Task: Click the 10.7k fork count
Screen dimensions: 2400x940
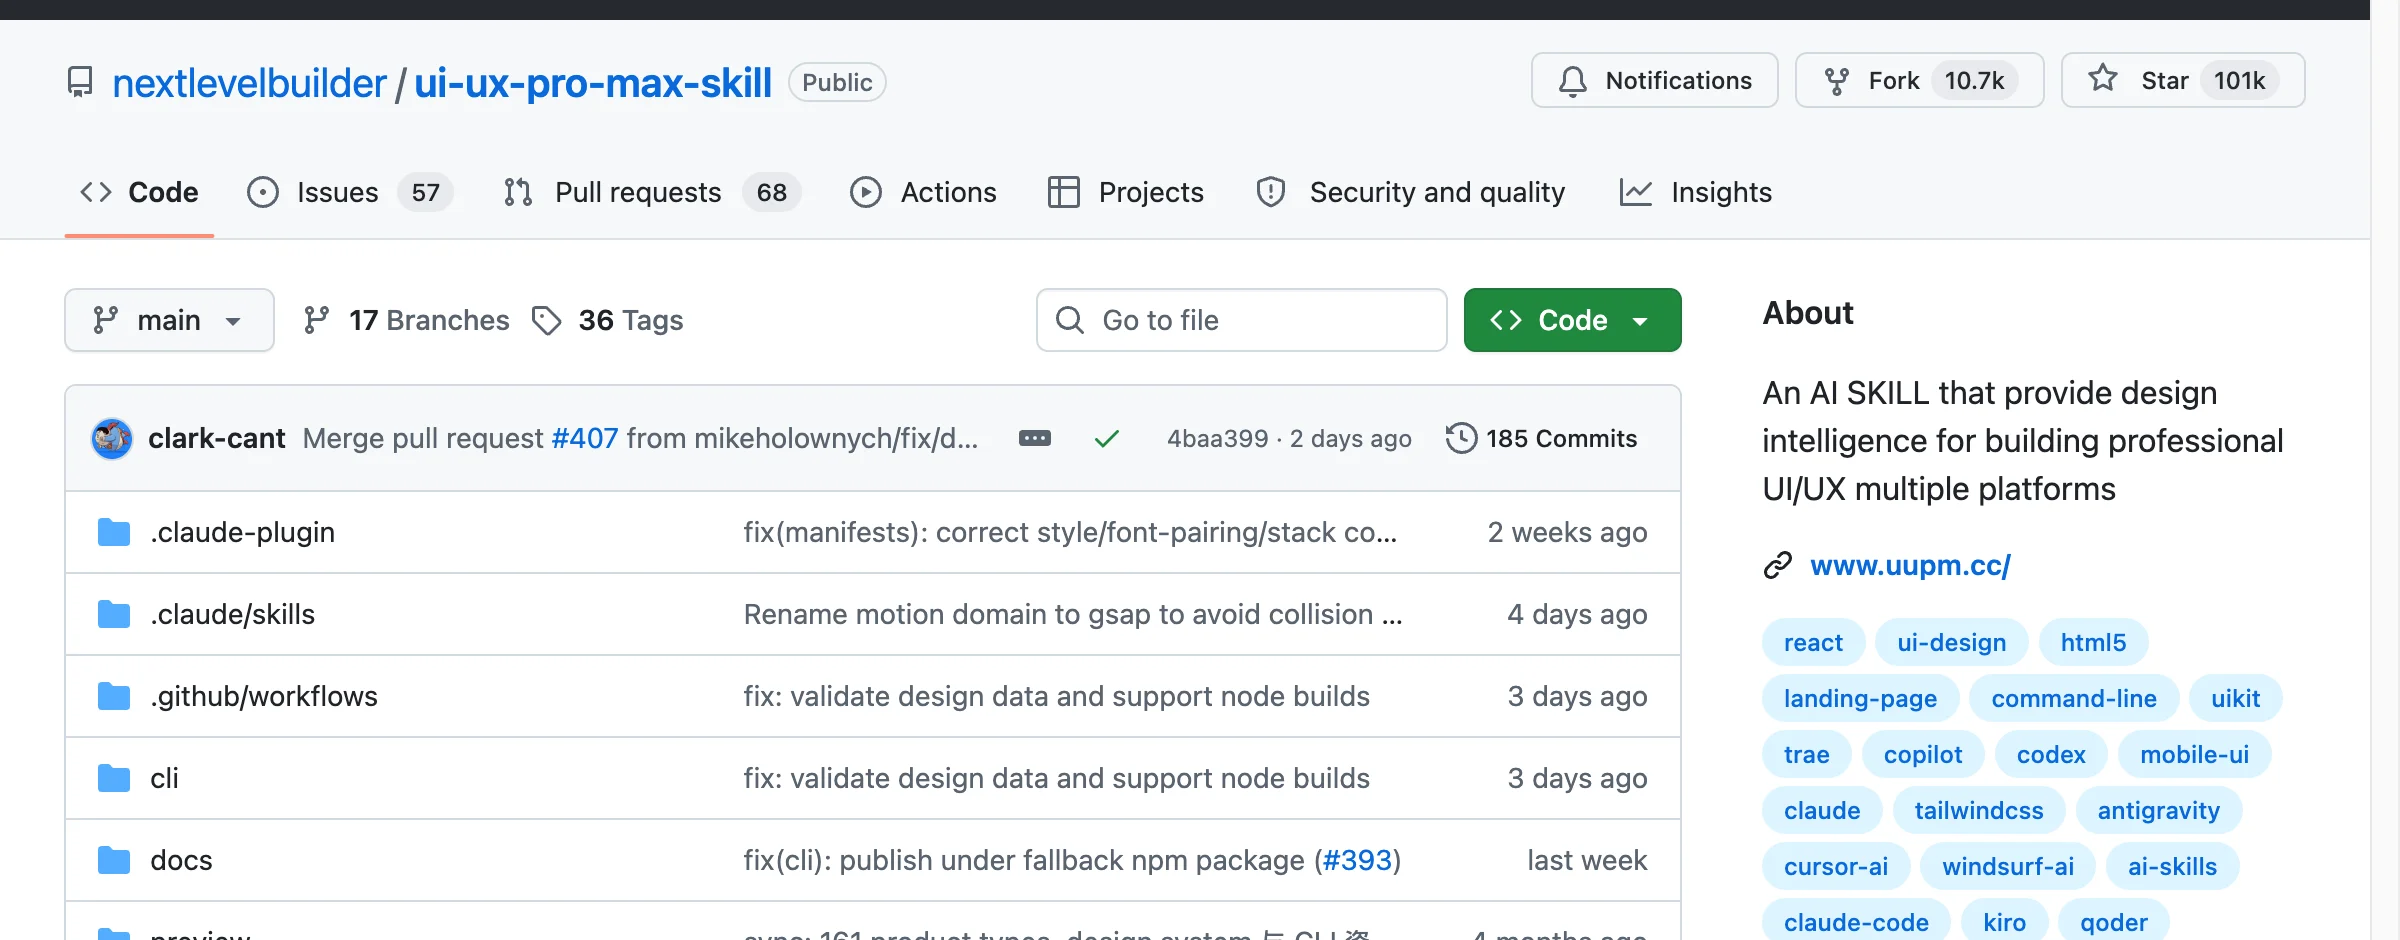Action: (x=1974, y=80)
